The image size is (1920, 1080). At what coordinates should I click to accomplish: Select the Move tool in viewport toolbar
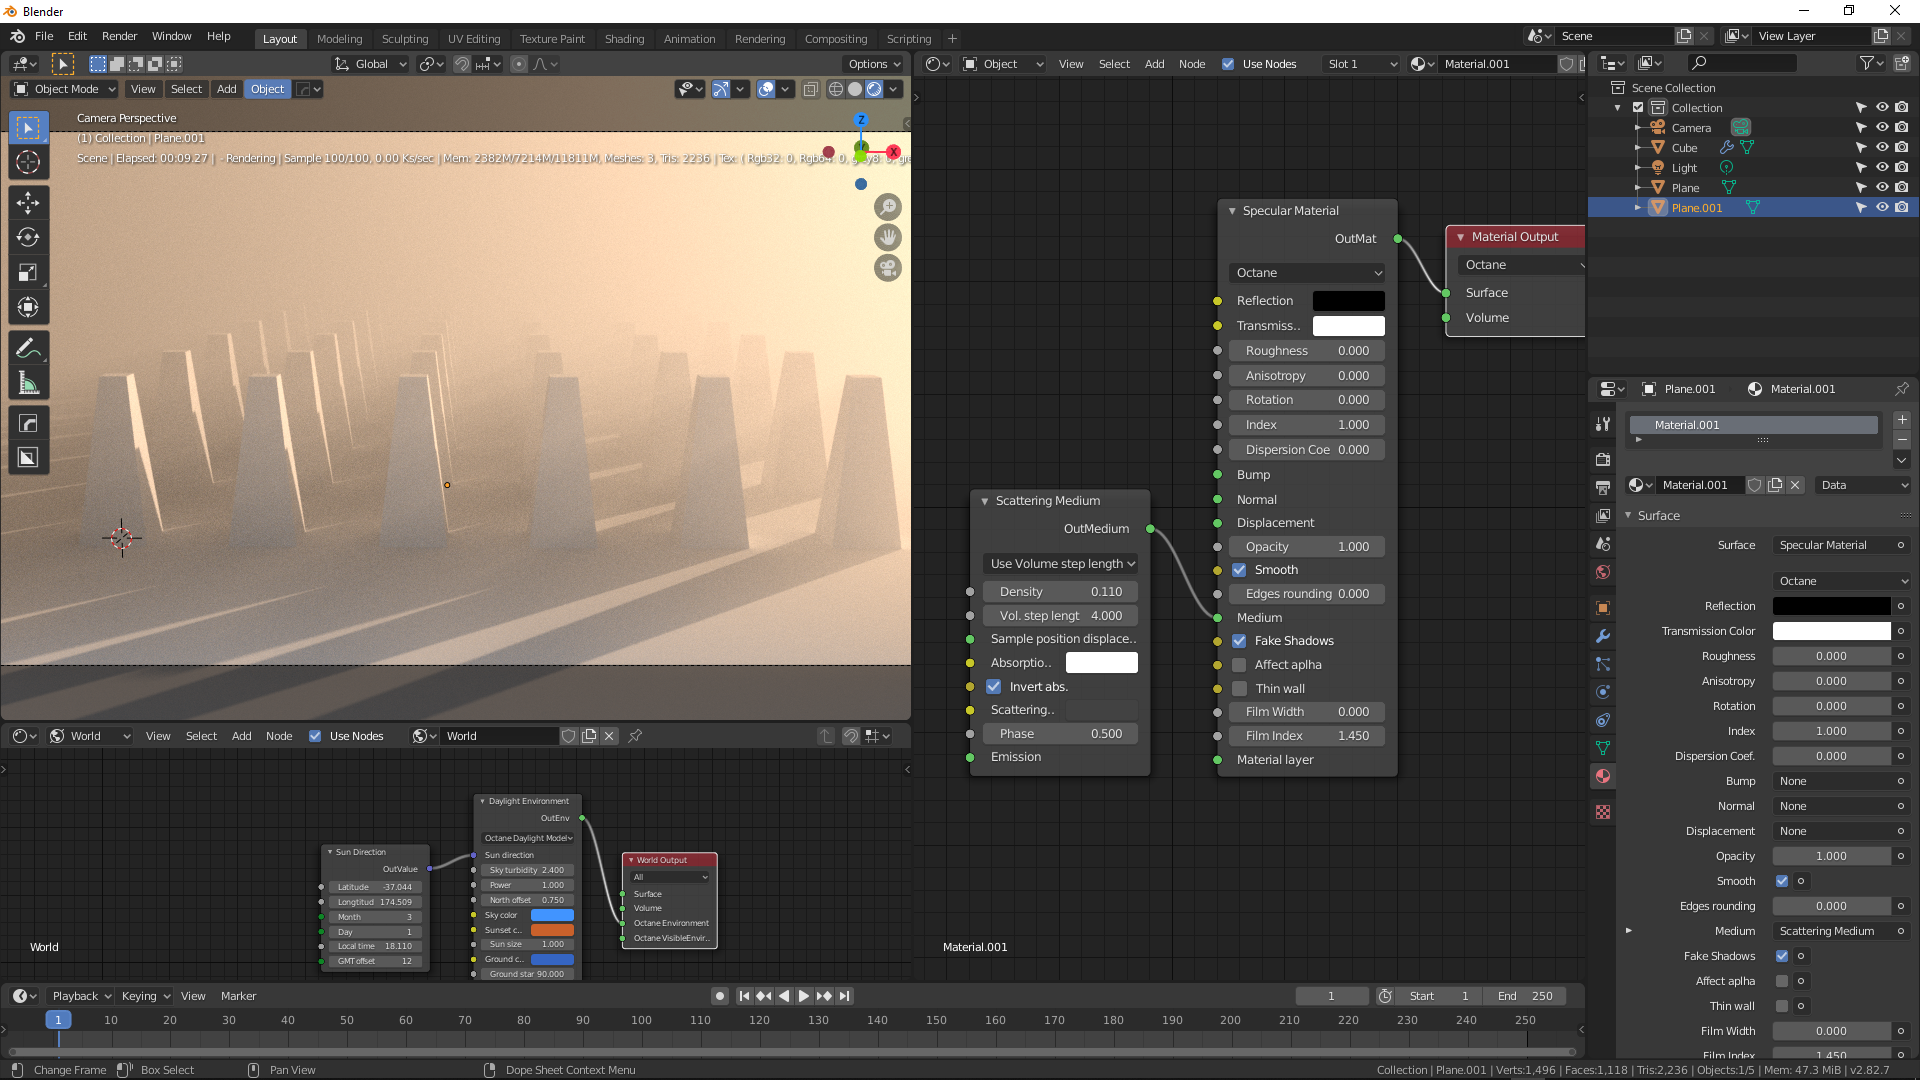(x=28, y=202)
